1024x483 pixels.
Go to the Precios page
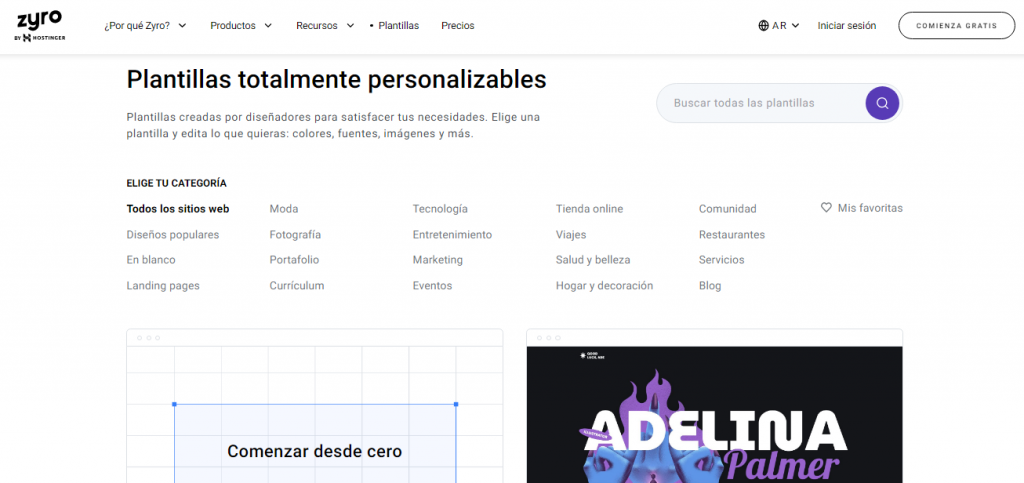pos(458,25)
